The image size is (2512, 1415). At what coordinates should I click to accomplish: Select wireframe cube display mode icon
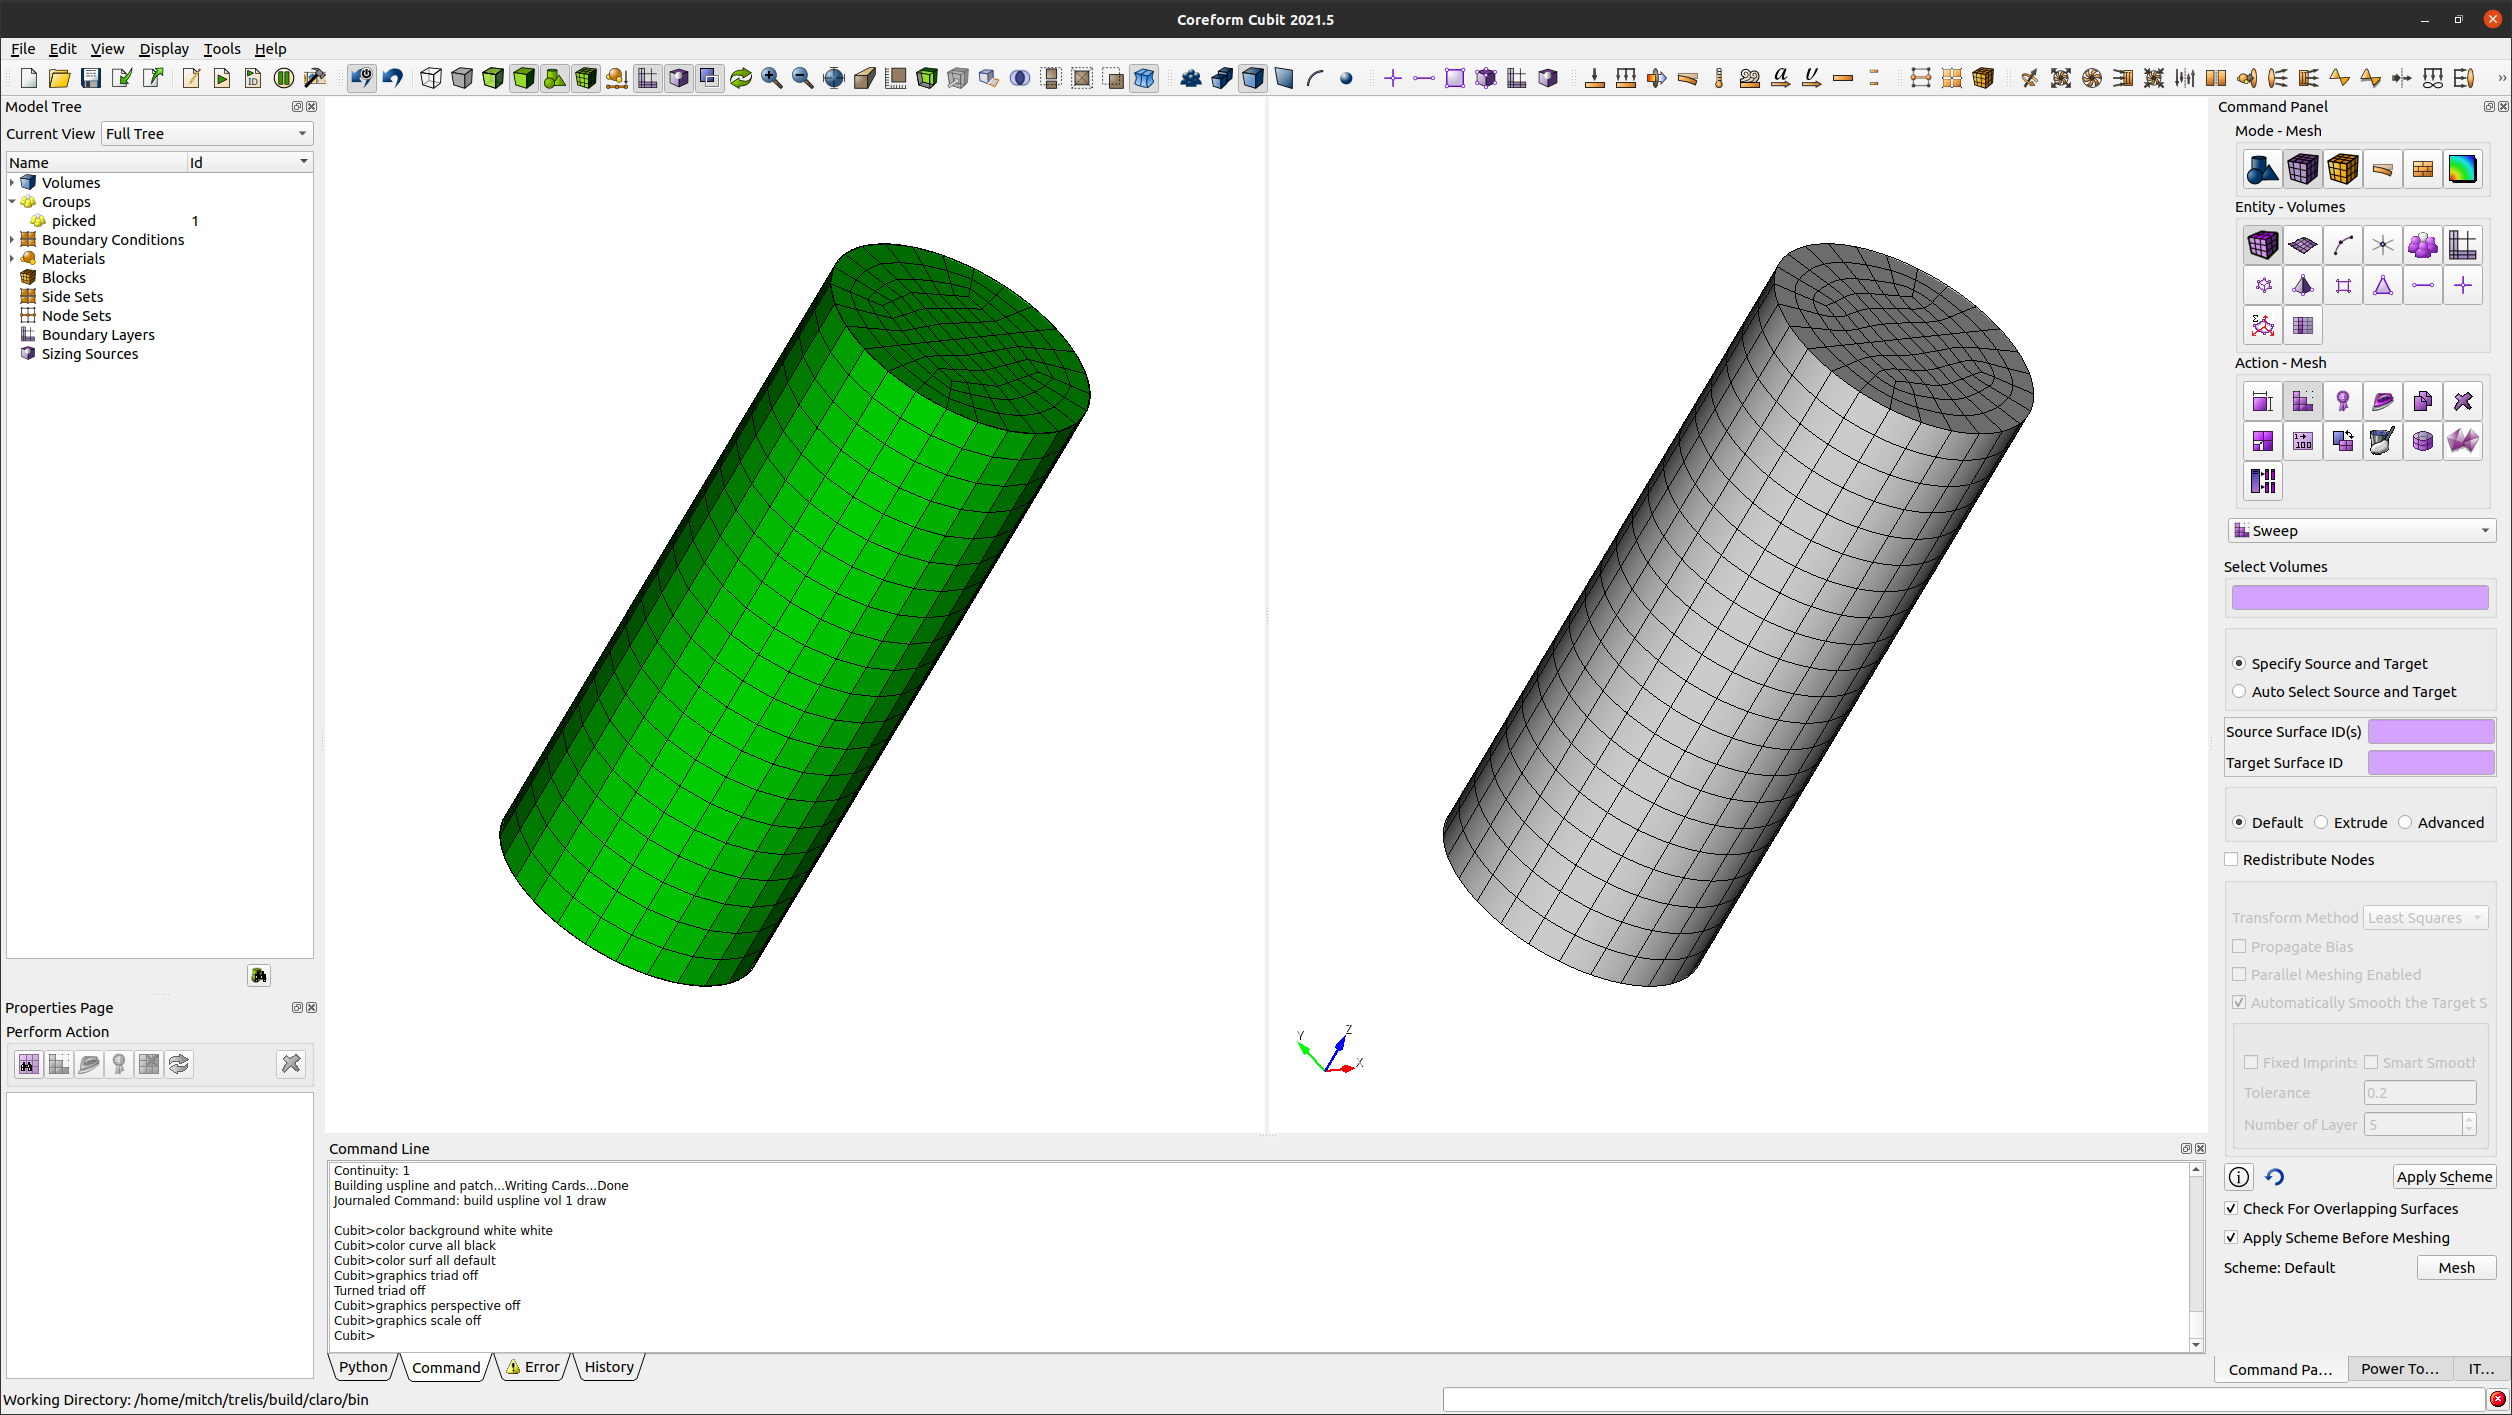pos(431,78)
